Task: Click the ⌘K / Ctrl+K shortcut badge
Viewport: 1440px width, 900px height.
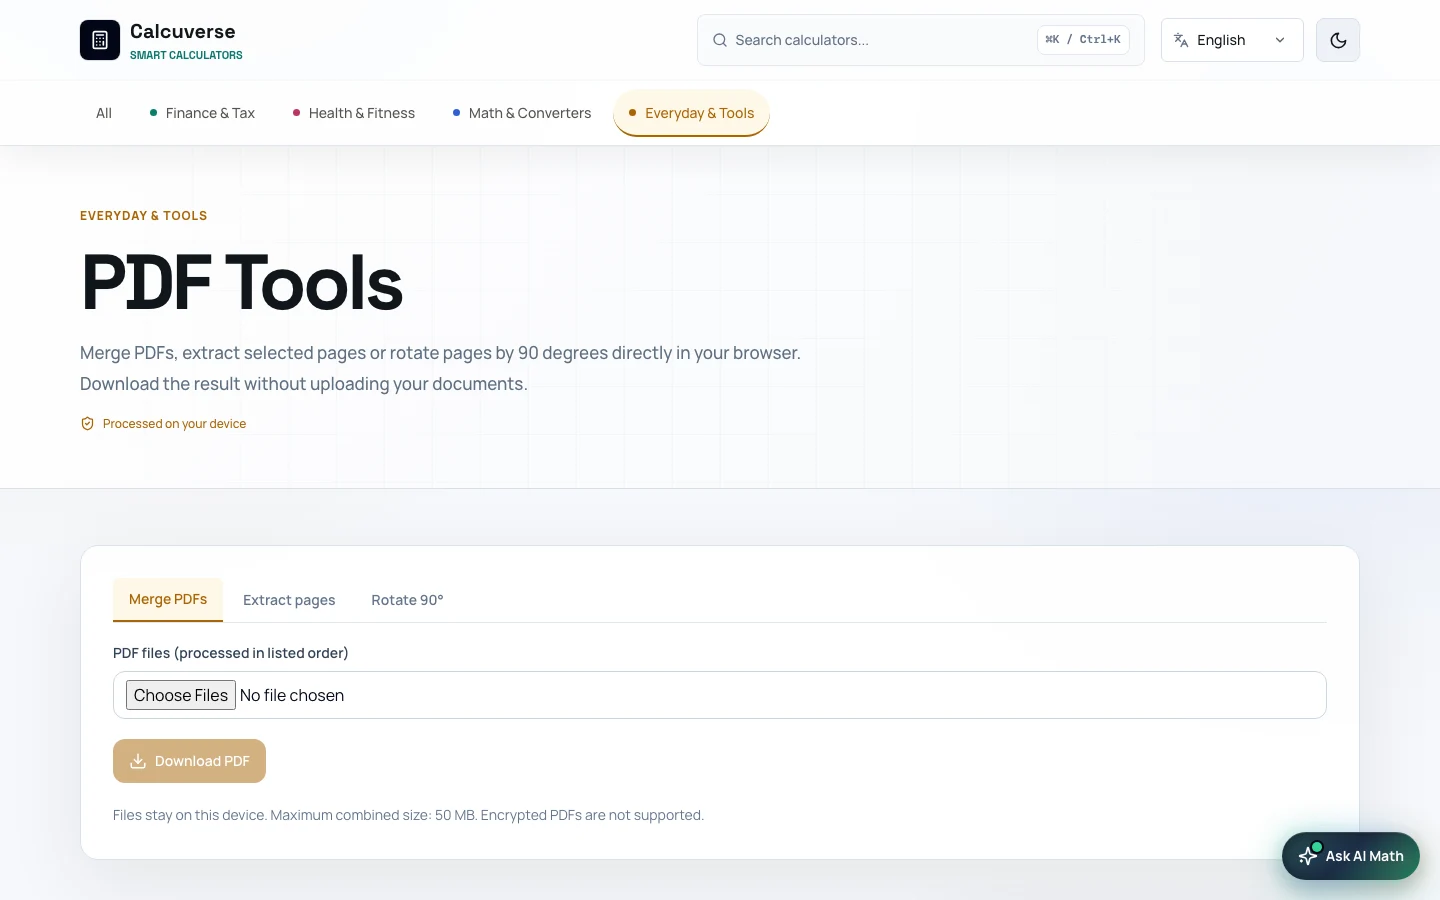Action: [x=1083, y=40]
